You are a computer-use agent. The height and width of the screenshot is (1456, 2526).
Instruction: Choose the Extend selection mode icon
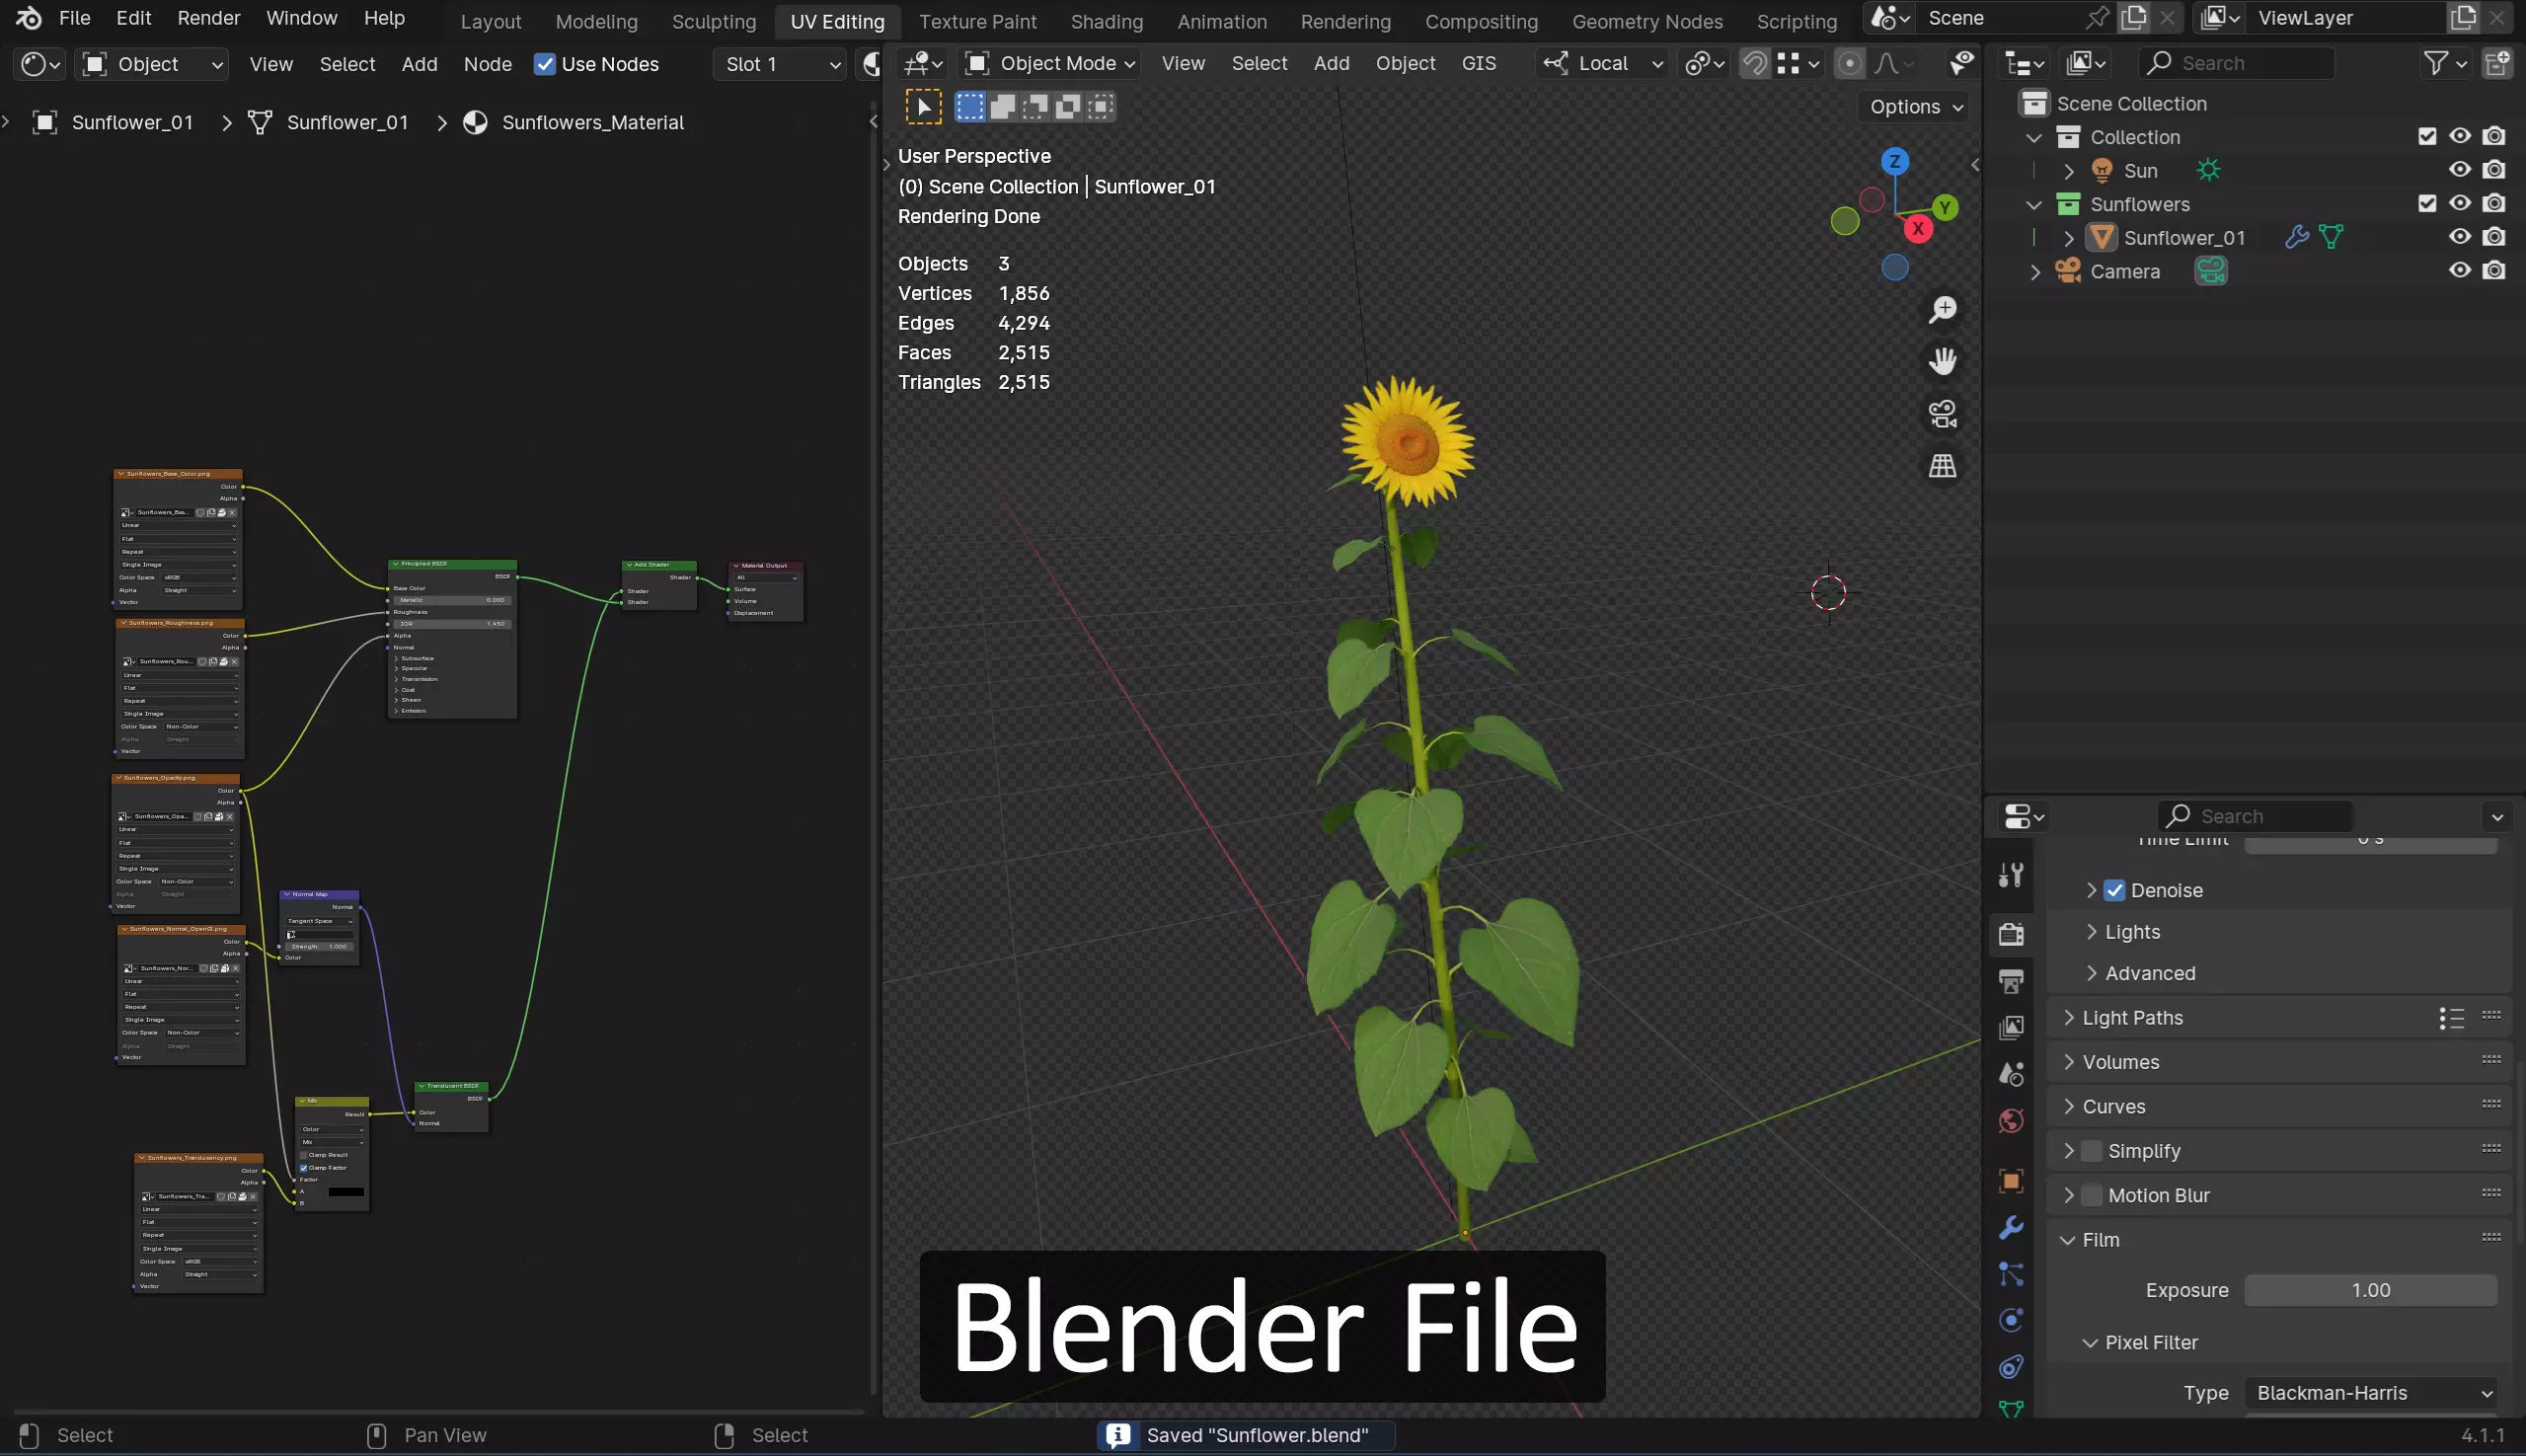tap(1002, 107)
